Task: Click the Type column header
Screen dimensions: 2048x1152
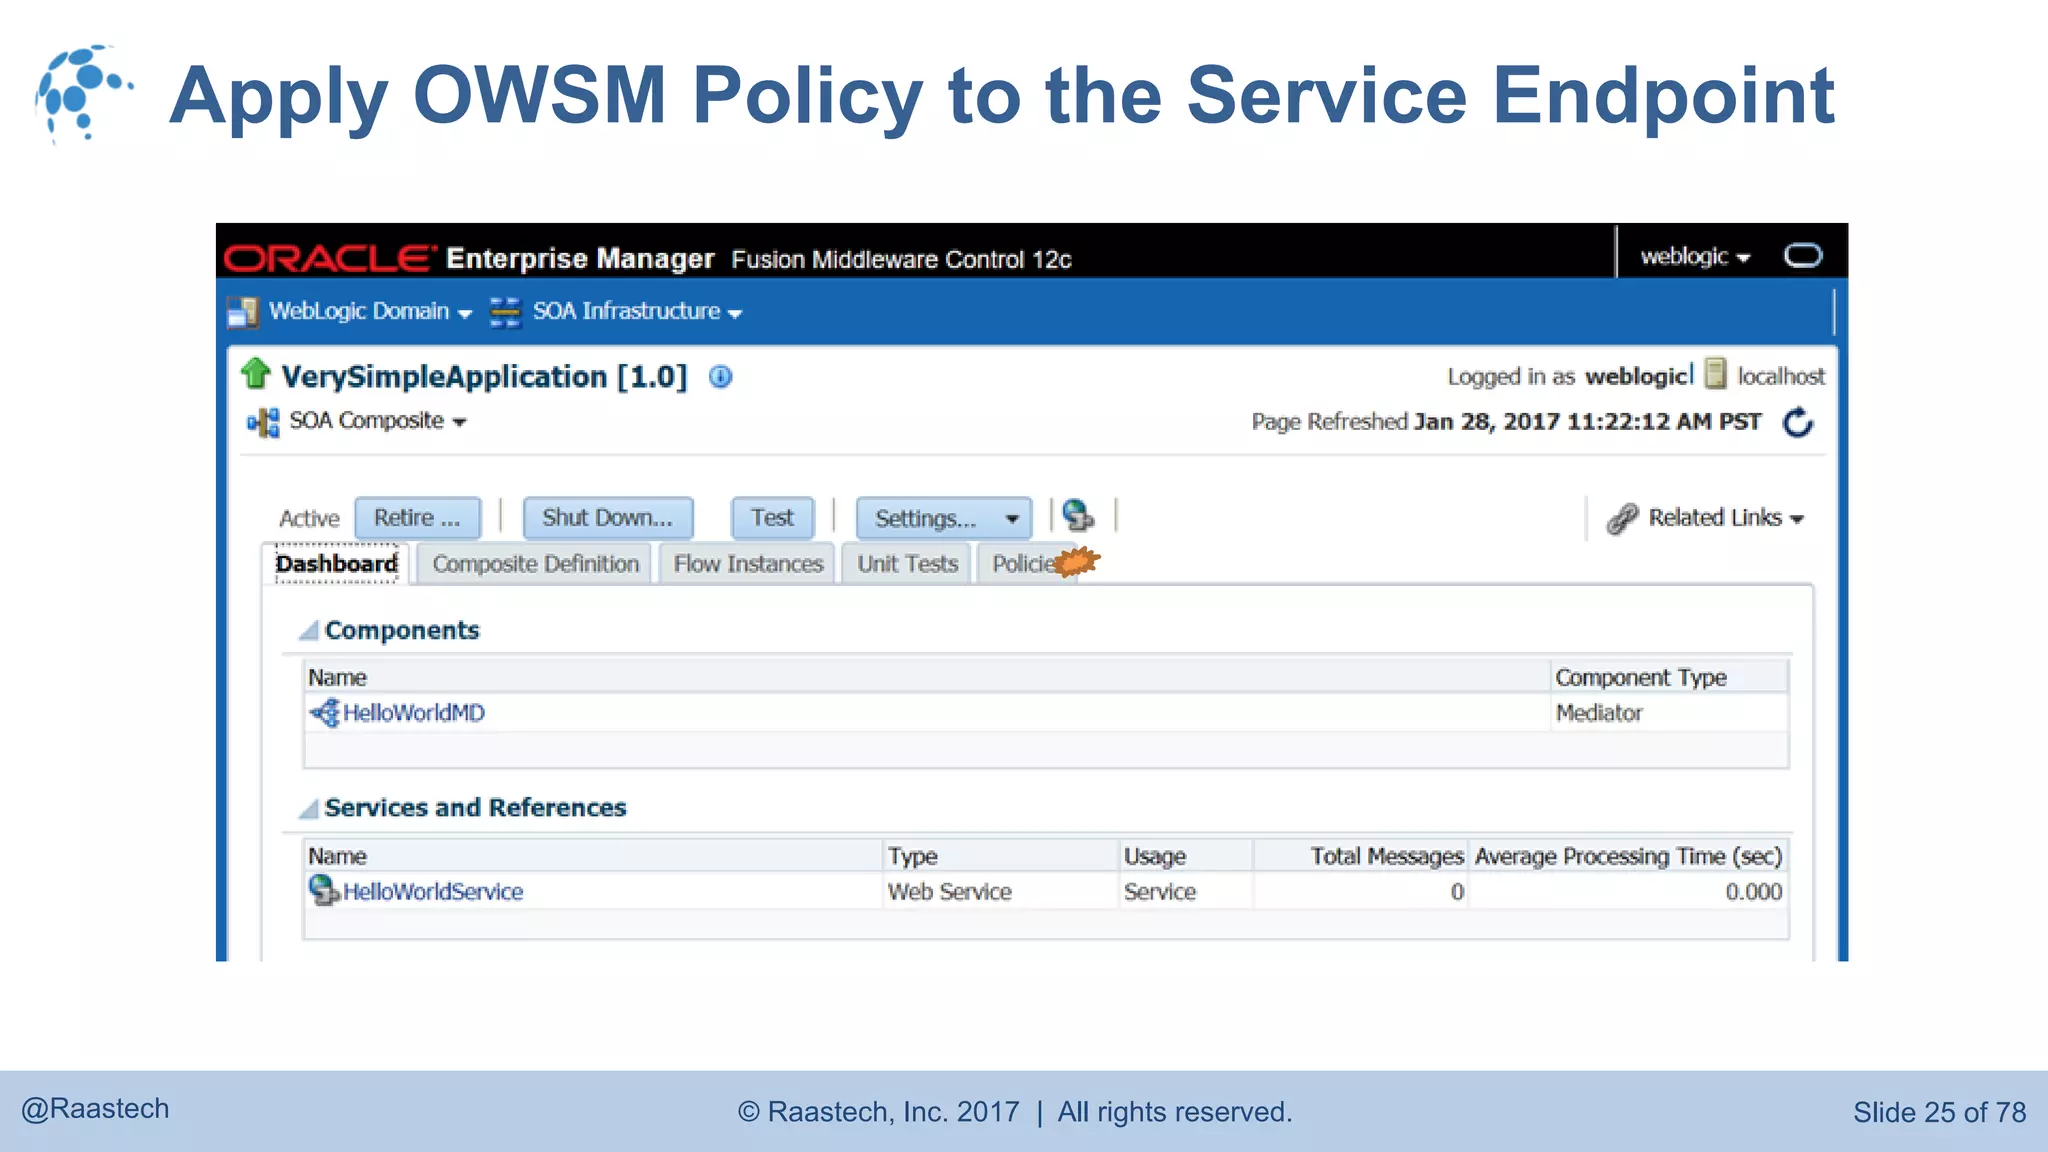Action: tap(1000, 856)
